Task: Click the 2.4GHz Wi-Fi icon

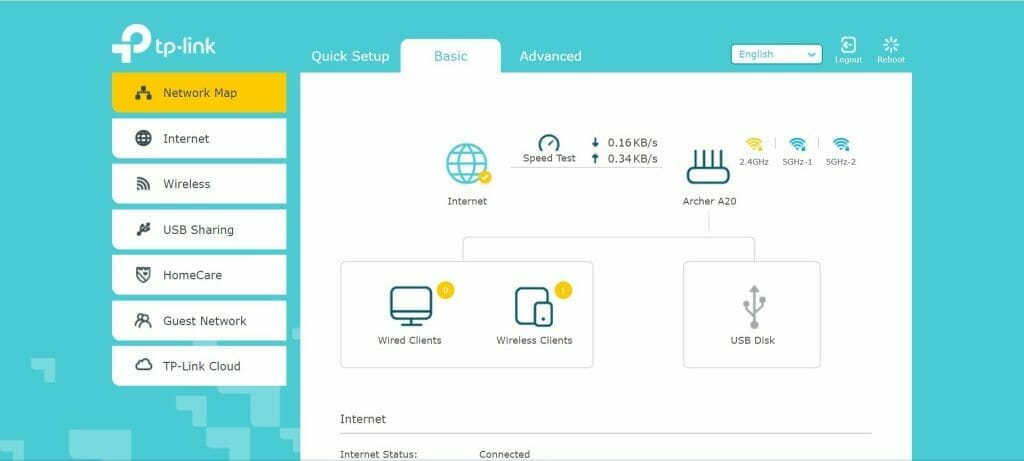Action: (754, 144)
